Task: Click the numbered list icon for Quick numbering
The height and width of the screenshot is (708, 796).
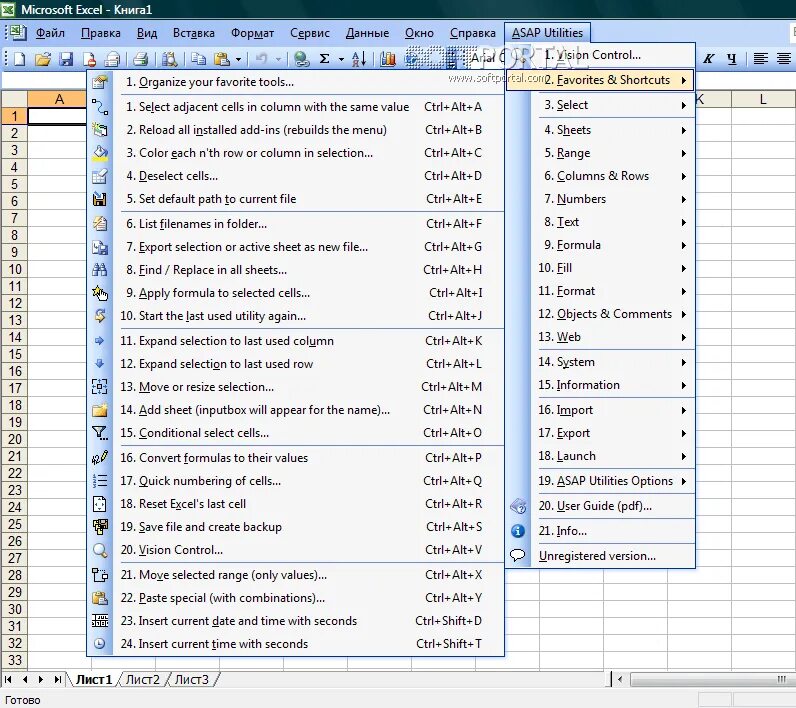Action: 100,481
